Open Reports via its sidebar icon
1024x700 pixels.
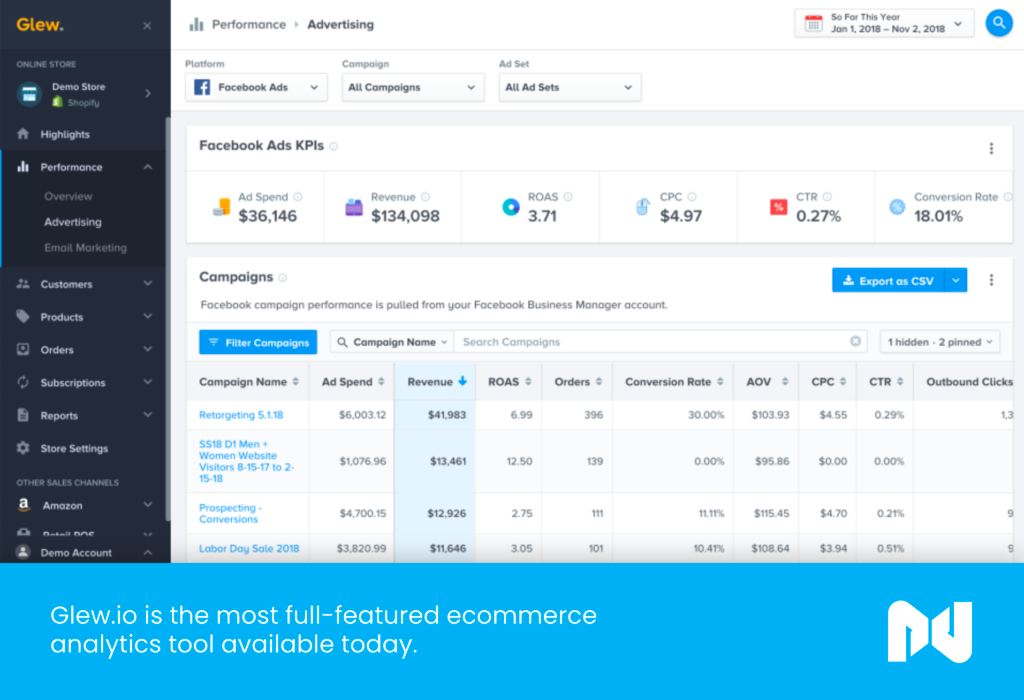click(x=23, y=415)
